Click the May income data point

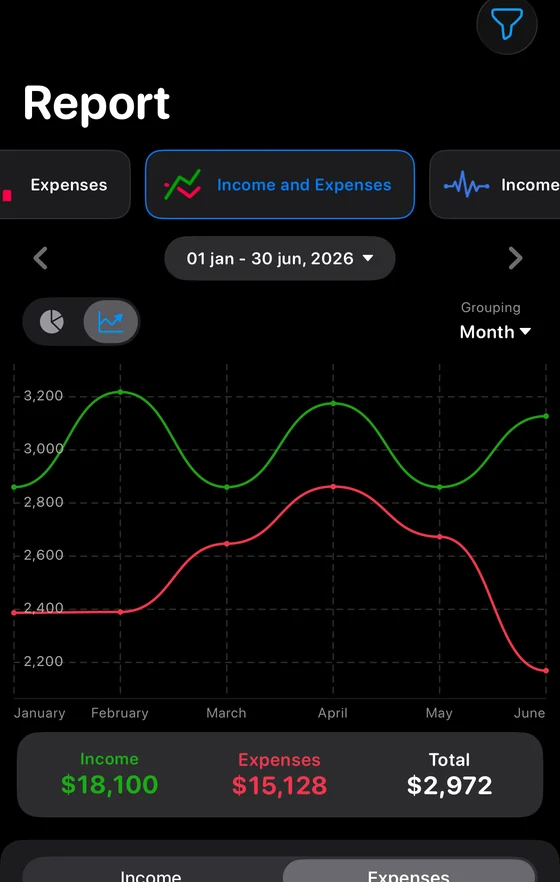pyautogui.click(x=440, y=487)
